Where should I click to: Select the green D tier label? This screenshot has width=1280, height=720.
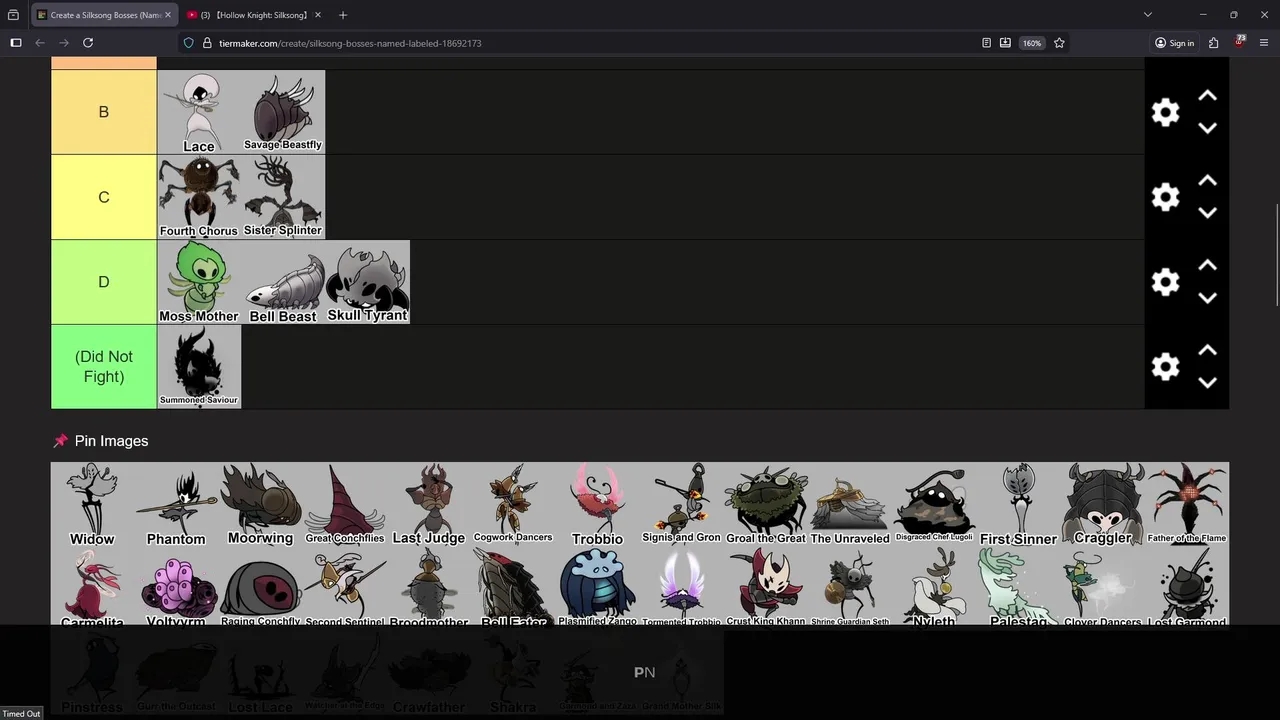[x=104, y=282]
